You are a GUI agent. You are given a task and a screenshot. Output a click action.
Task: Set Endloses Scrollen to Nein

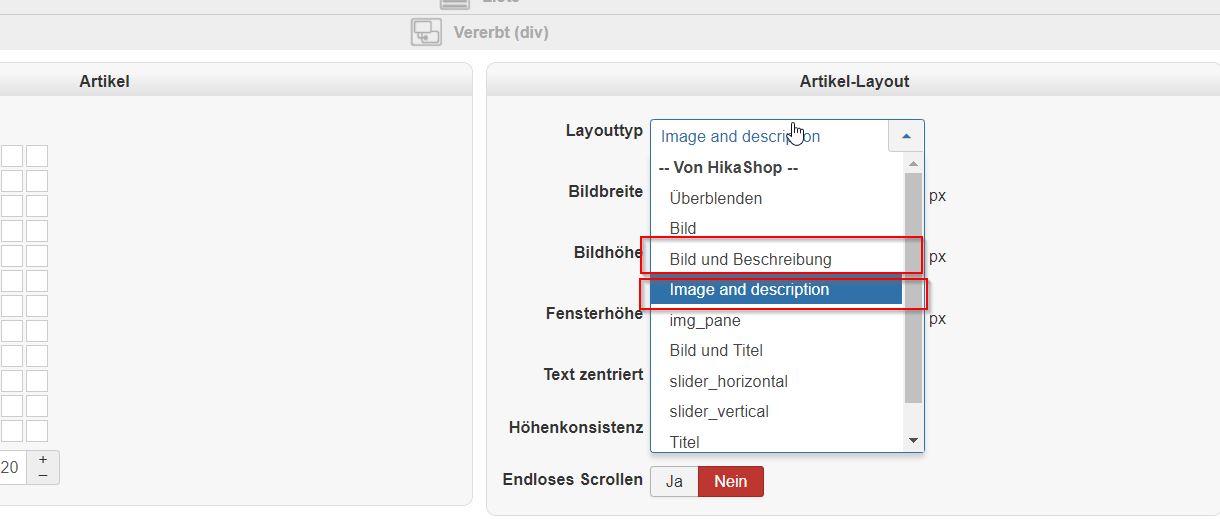[730, 481]
